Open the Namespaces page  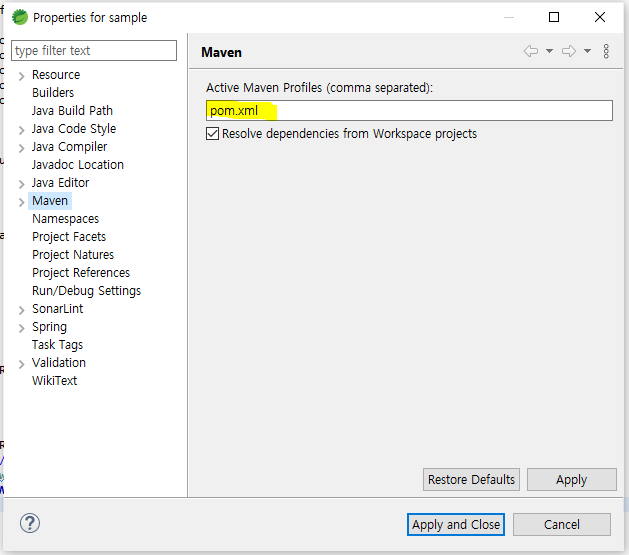[65, 219]
